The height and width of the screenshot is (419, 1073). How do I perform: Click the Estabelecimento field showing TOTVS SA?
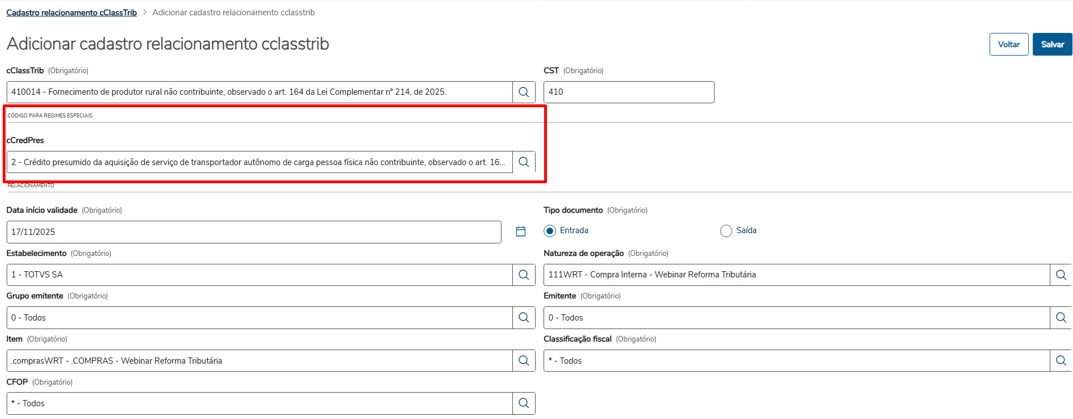pos(259,275)
